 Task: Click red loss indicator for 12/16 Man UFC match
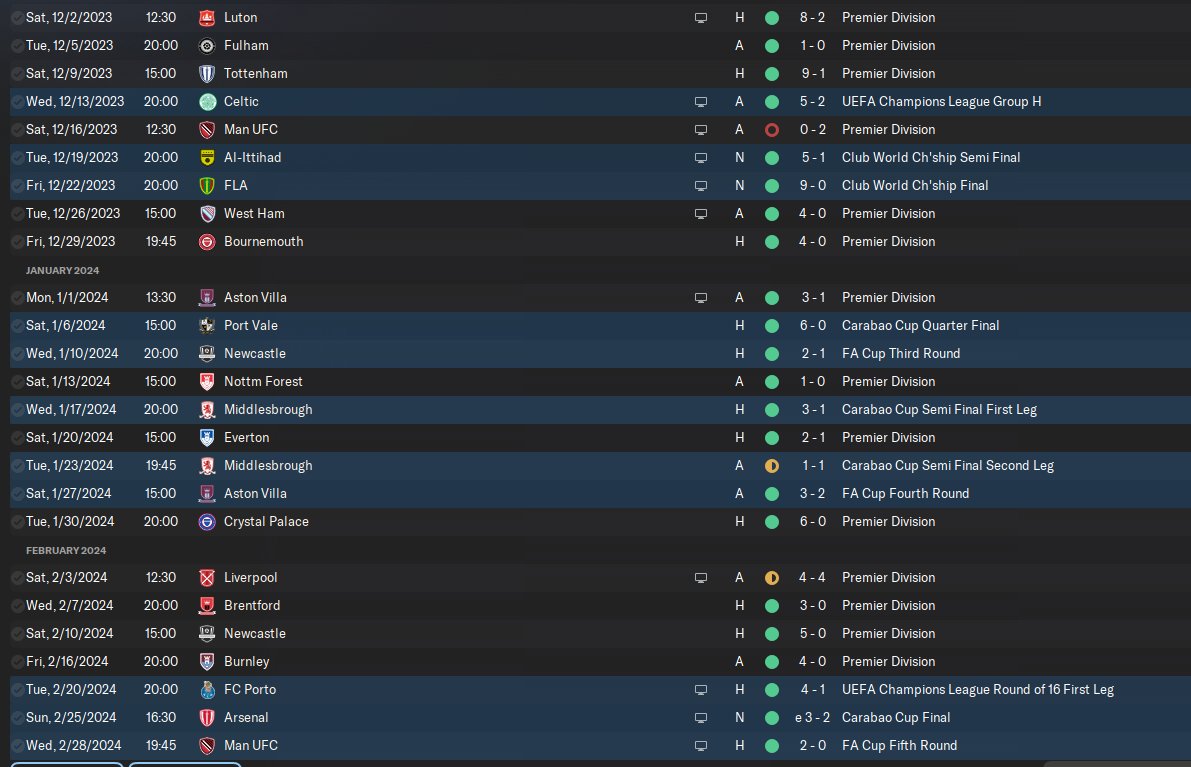click(x=771, y=129)
